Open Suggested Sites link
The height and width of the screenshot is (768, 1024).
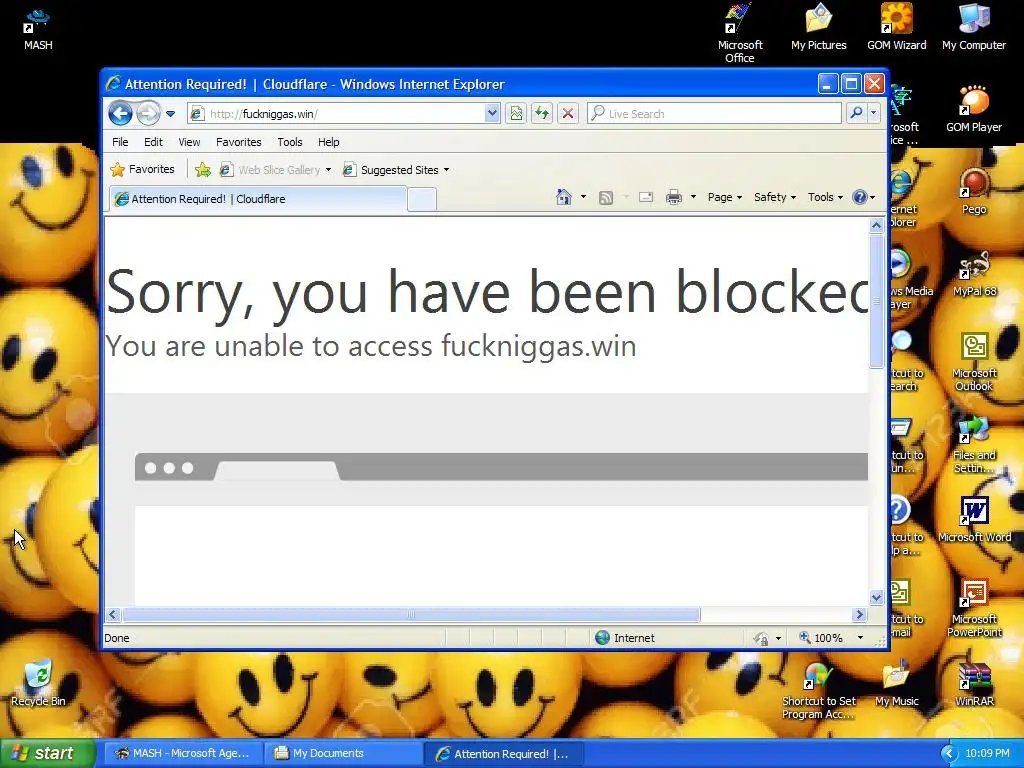tap(391, 170)
